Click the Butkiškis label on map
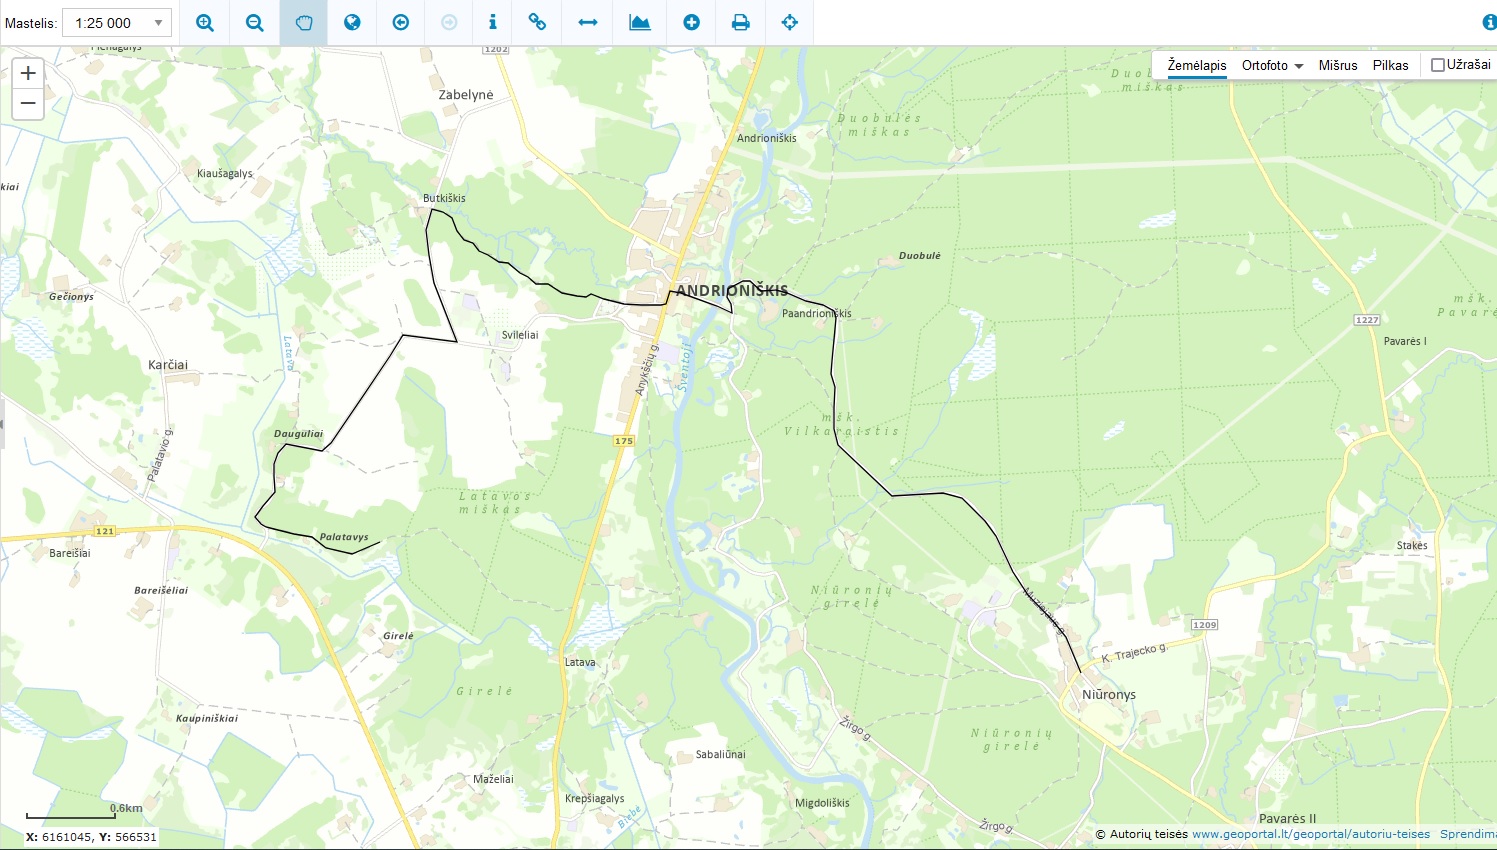The image size is (1497, 850). tap(444, 198)
